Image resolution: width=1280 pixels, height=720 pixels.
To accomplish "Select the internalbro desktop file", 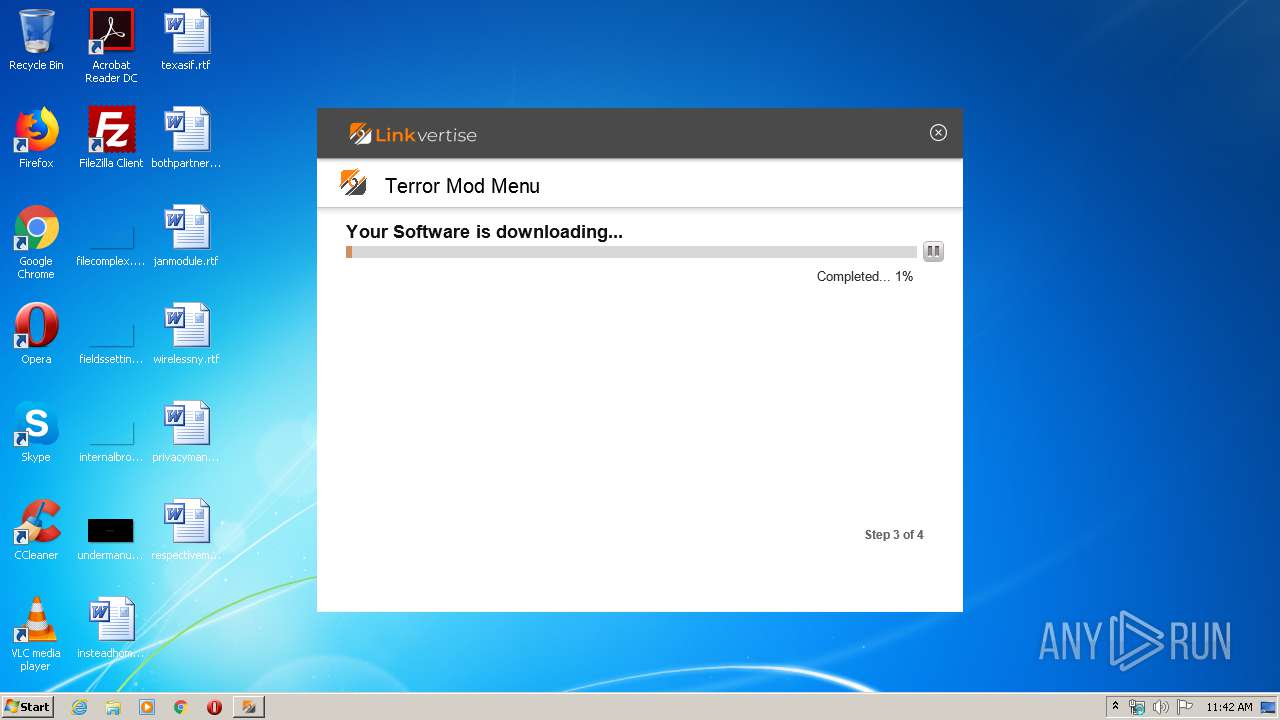I will pyautogui.click(x=111, y=439).
